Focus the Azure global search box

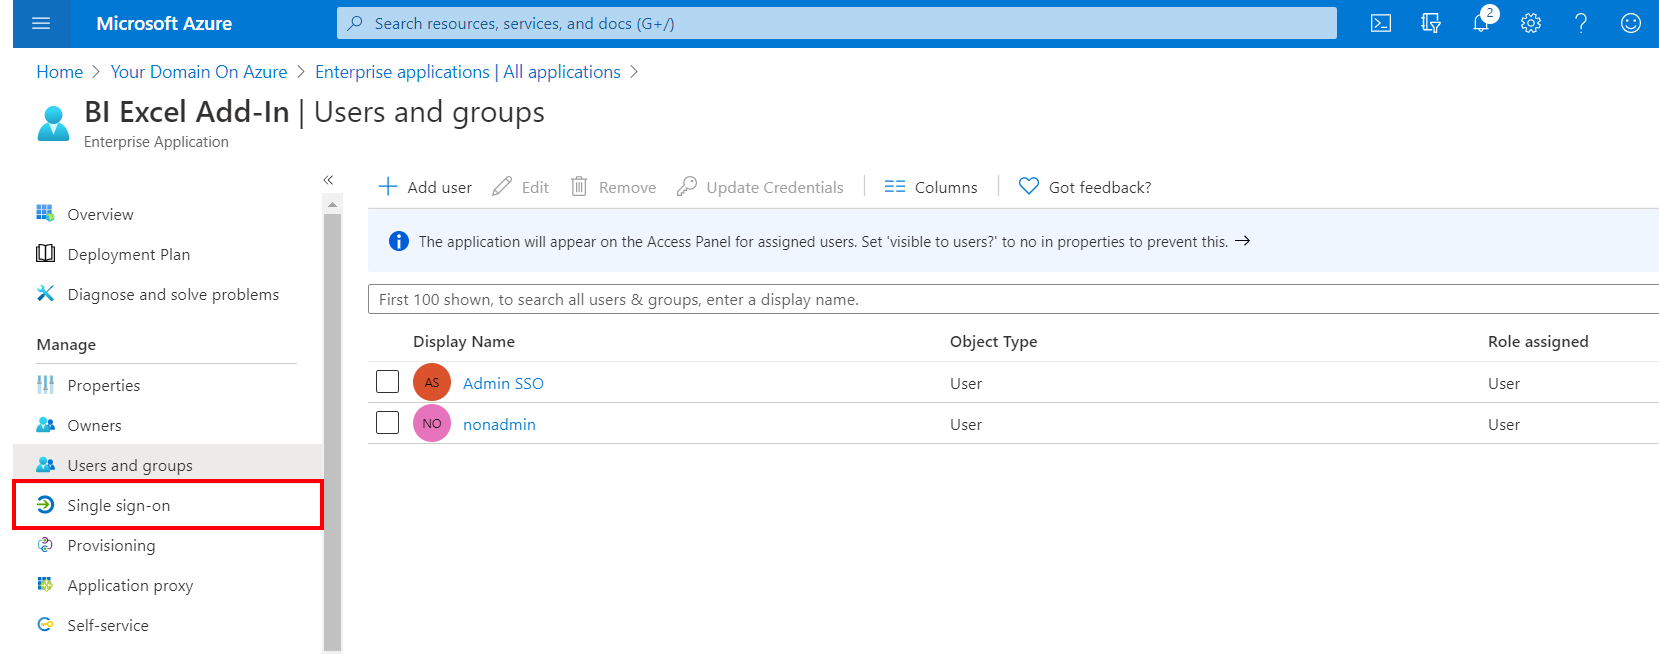(836, 23)
